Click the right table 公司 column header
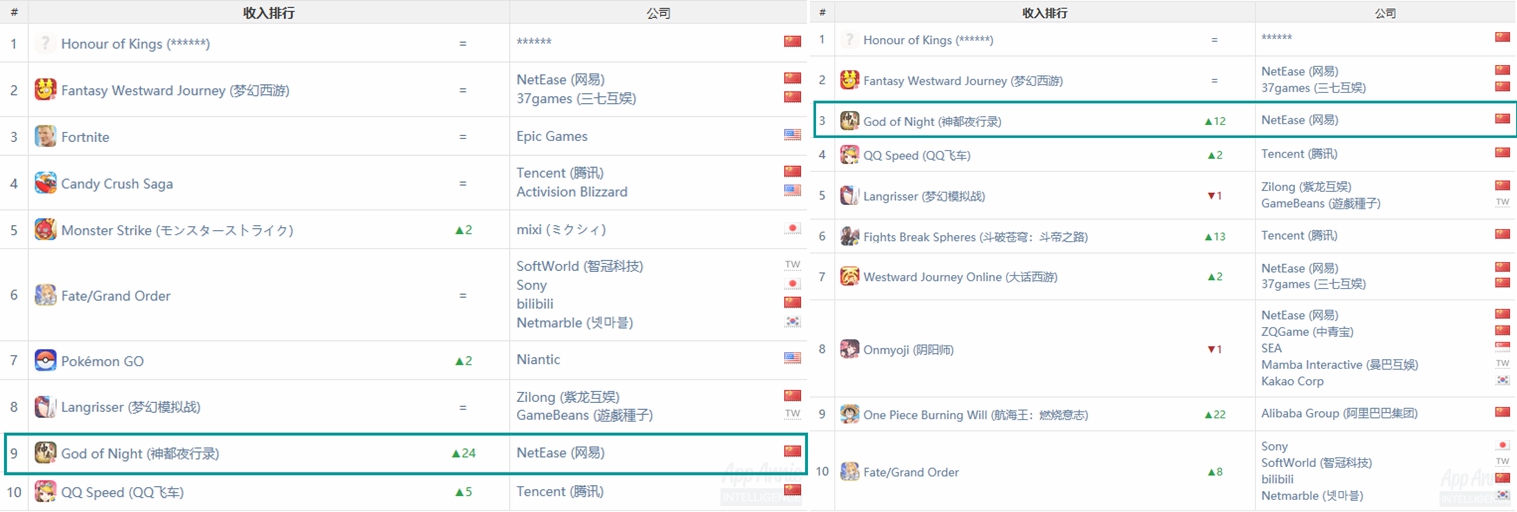The image size is (1517, 512). (x=1385, y=13)
